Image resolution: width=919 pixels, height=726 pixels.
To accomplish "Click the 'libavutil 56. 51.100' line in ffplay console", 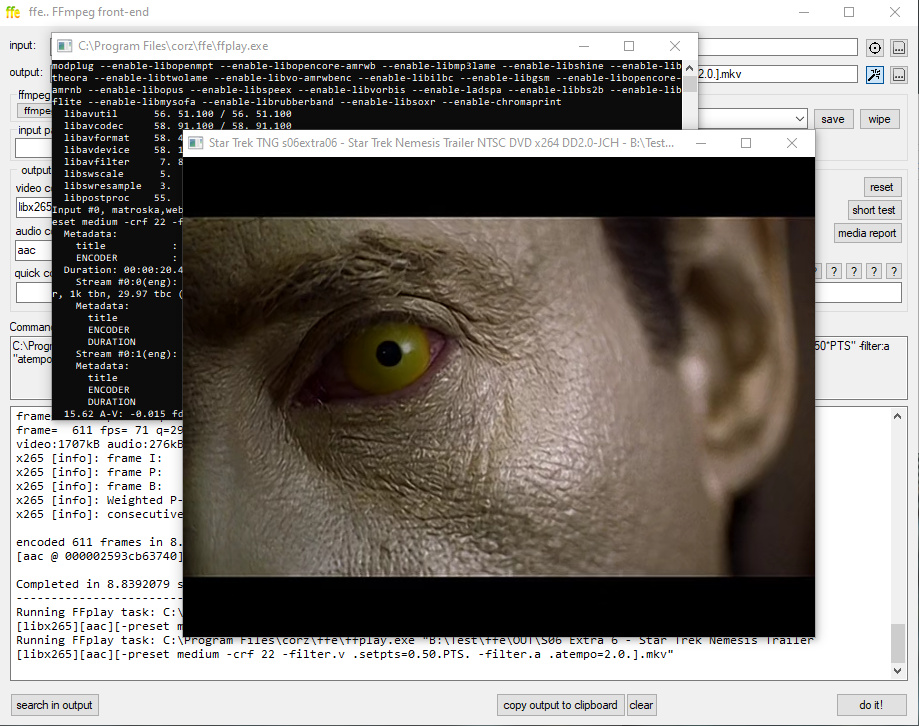I will (x=178, y=114).
